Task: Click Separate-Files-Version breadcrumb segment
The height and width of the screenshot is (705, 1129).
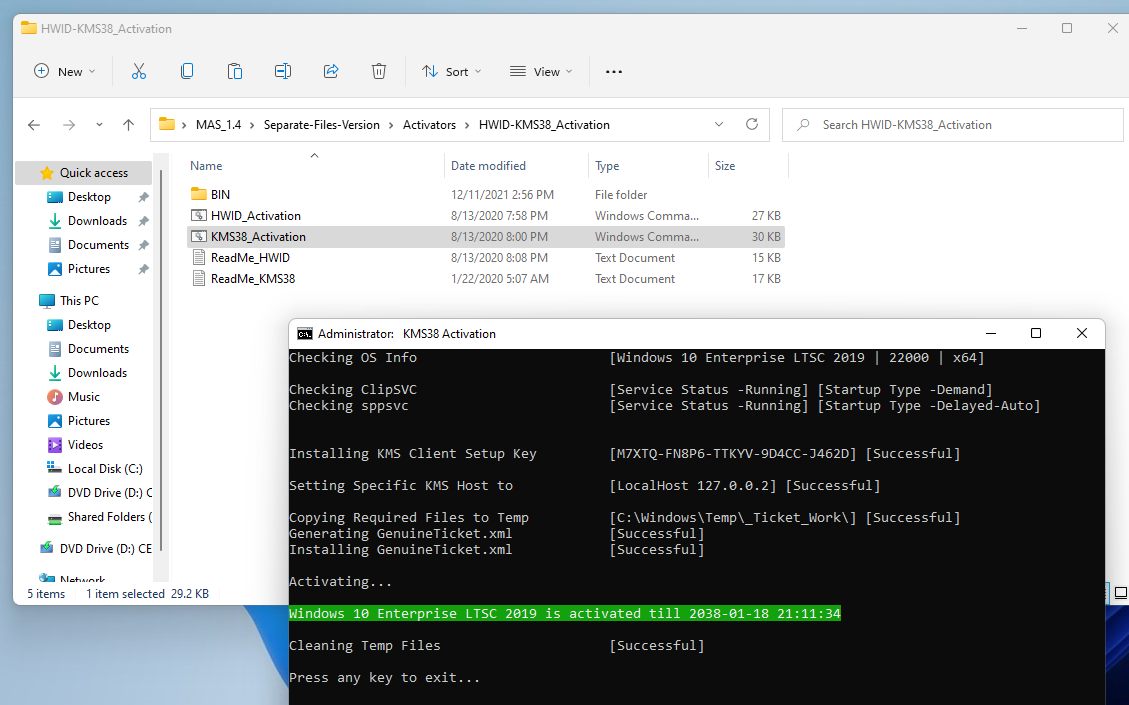Action: pyautogui.click(x=321, y=125)
